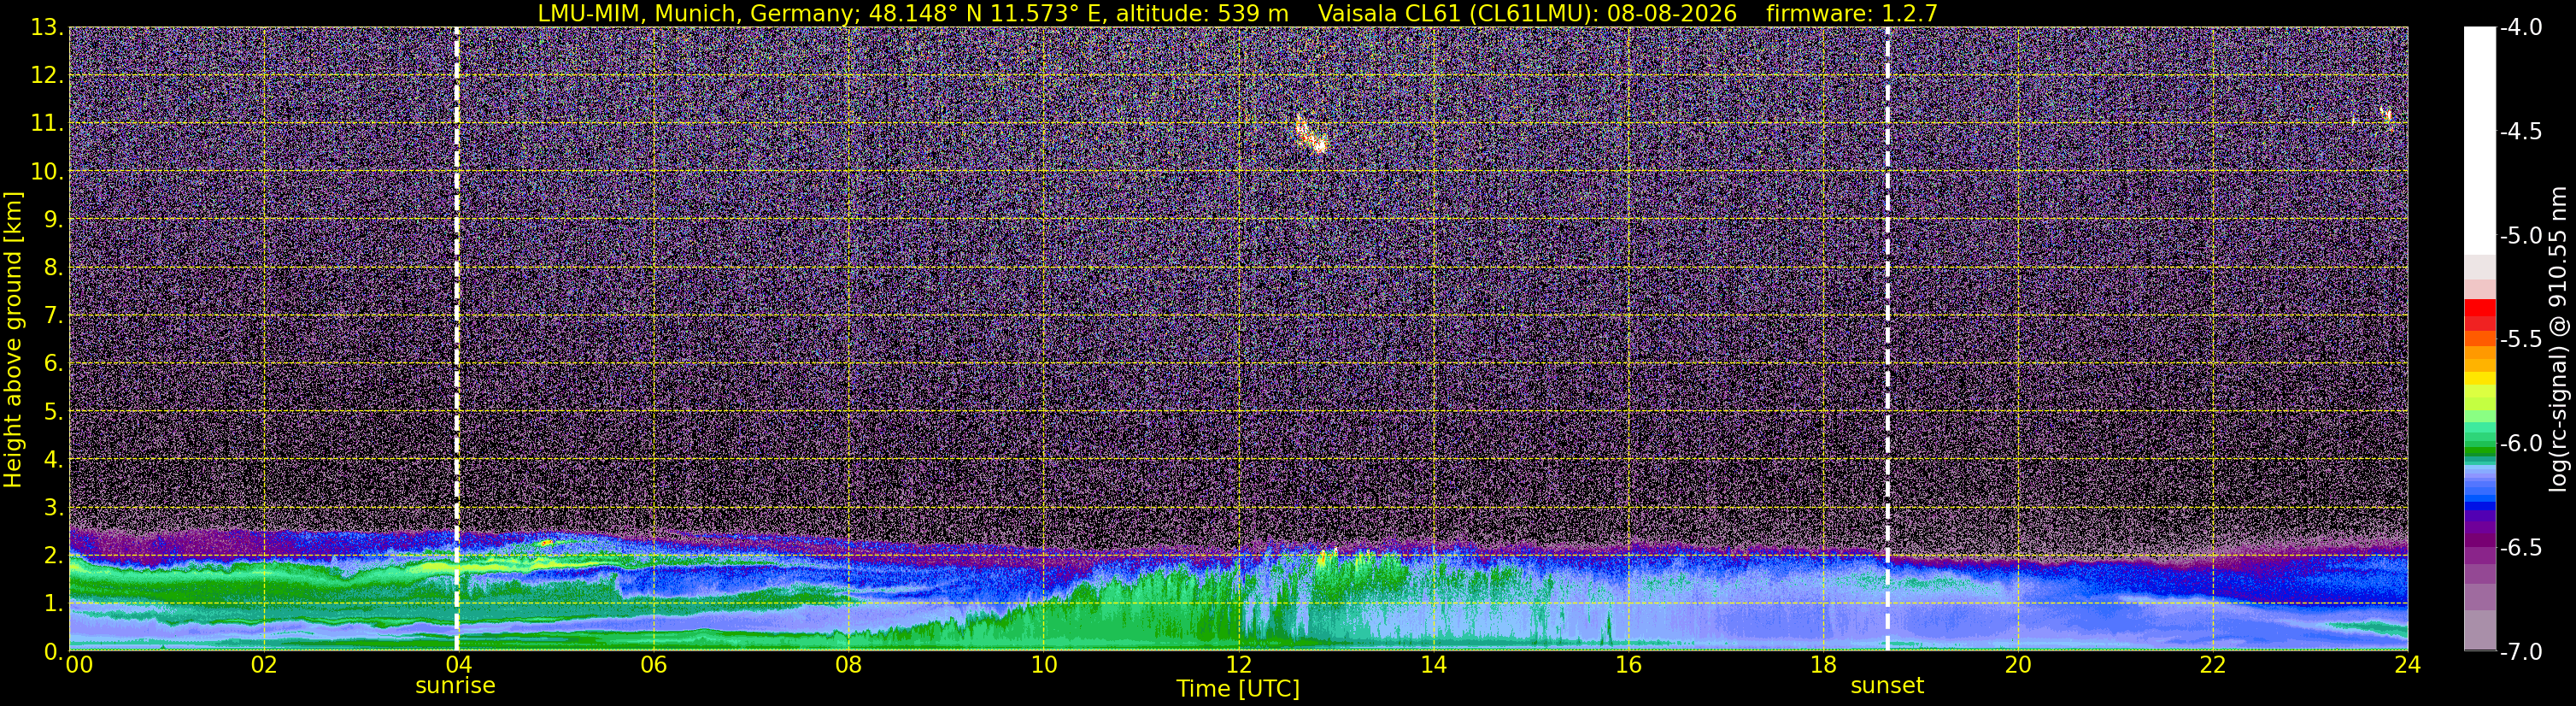Click the height axis tick 9.
The image size is (2576, 706).
pos(52,219)
